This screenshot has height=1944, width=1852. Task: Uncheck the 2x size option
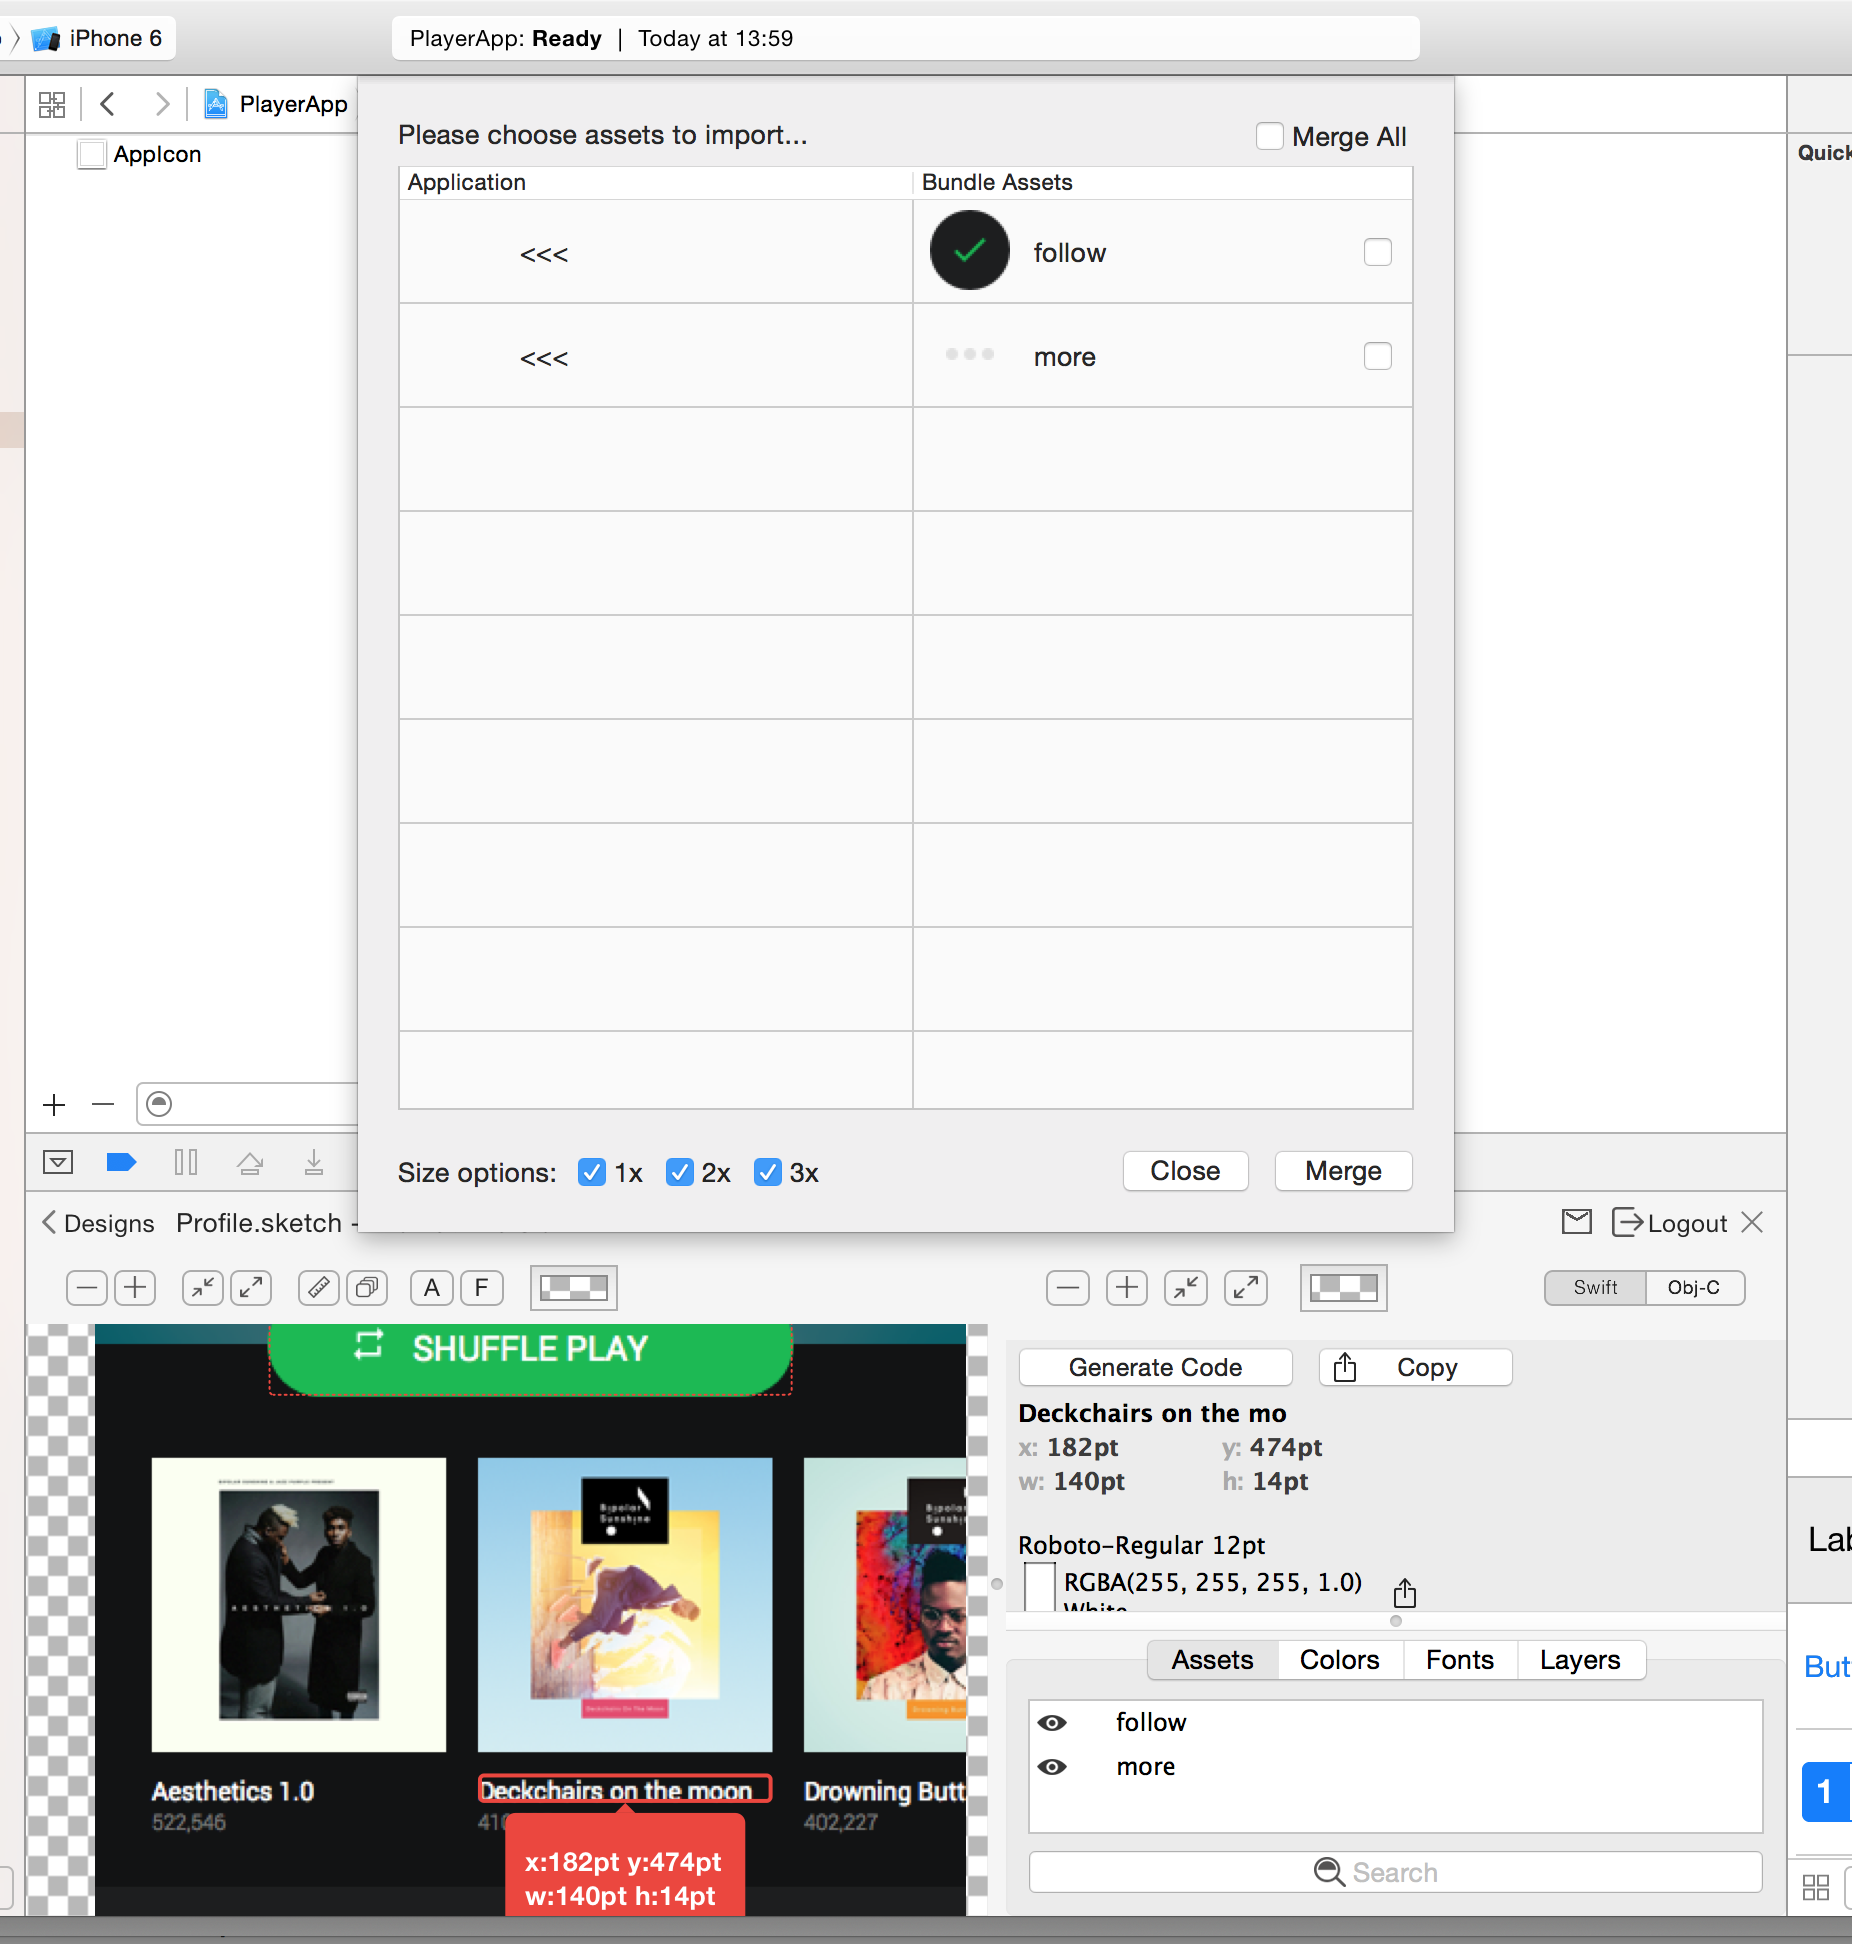click(x=680, y=1172)
